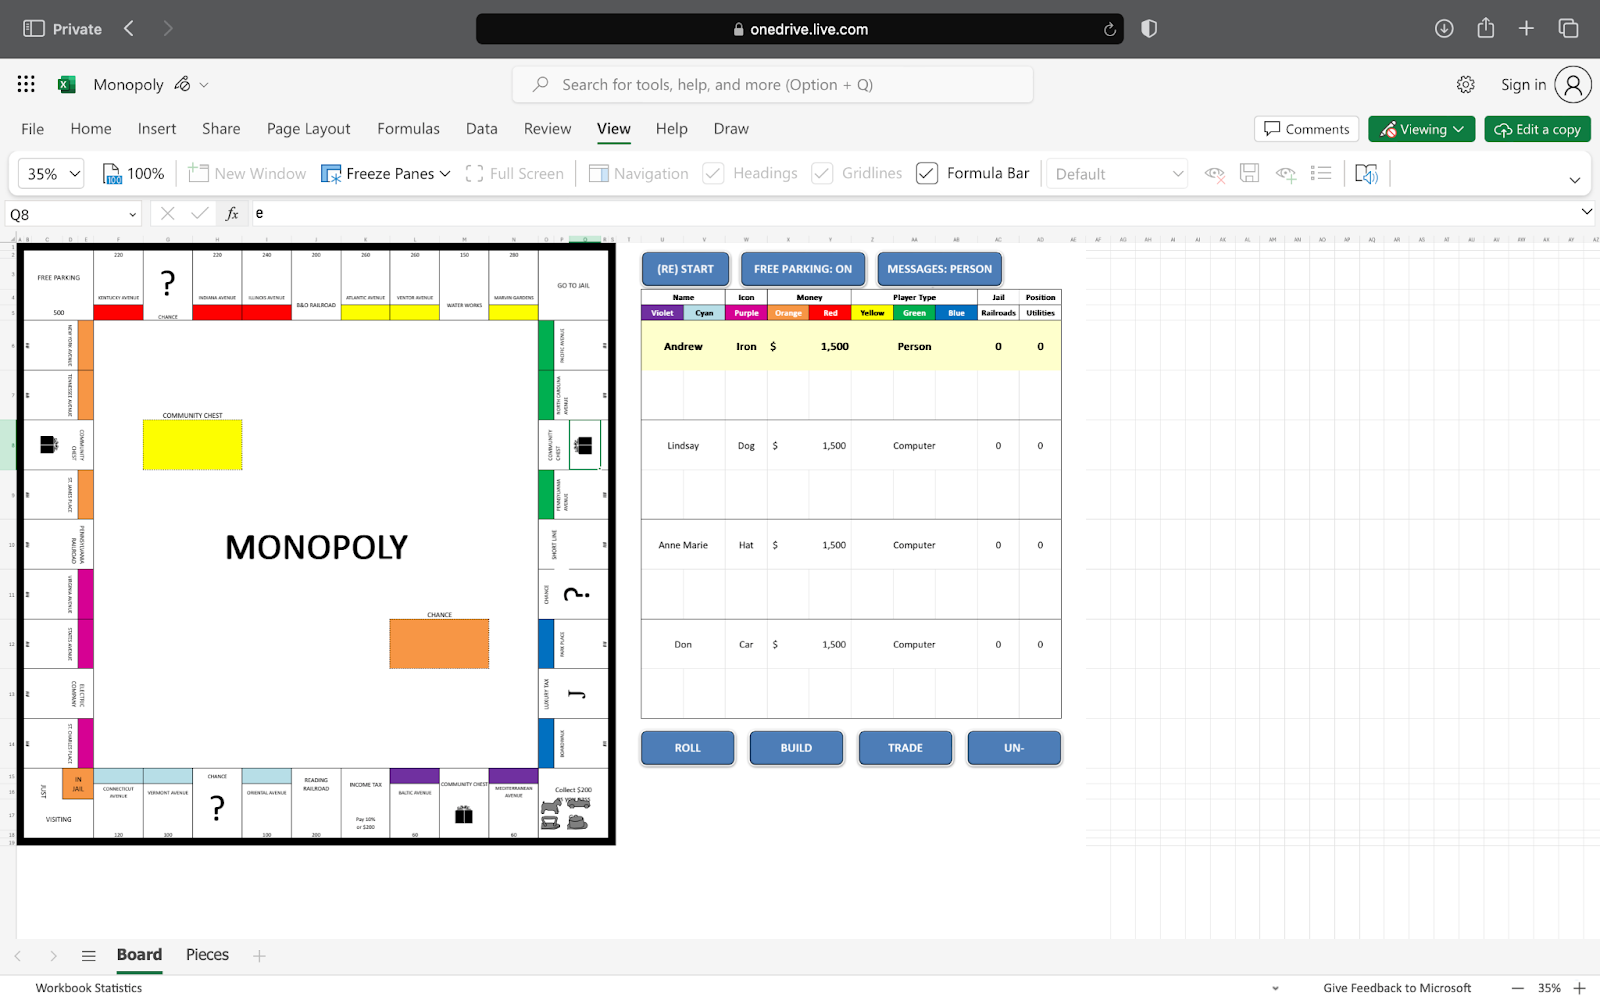Viewport: 1600px width, 1000px height.
Task: Toggle the Formula Bar checkbox
Action: [x=927, y=174]
